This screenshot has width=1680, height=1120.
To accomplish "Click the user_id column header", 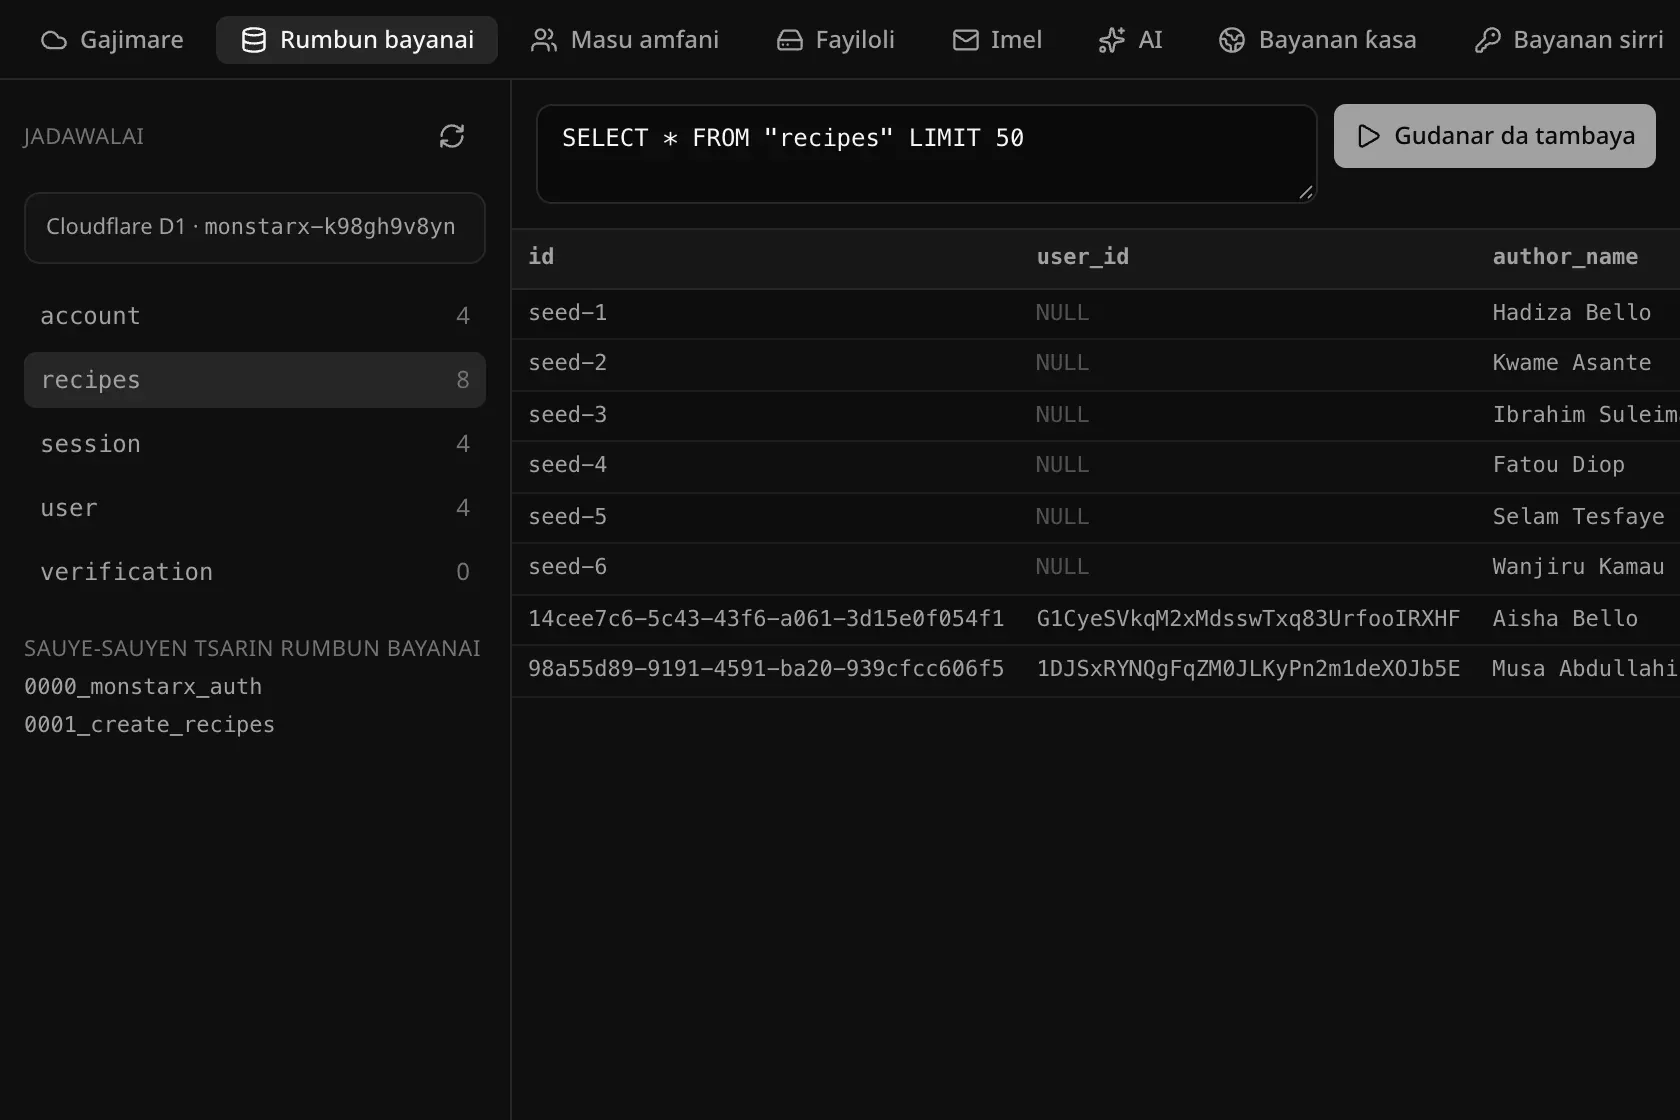I will 1082,257.
